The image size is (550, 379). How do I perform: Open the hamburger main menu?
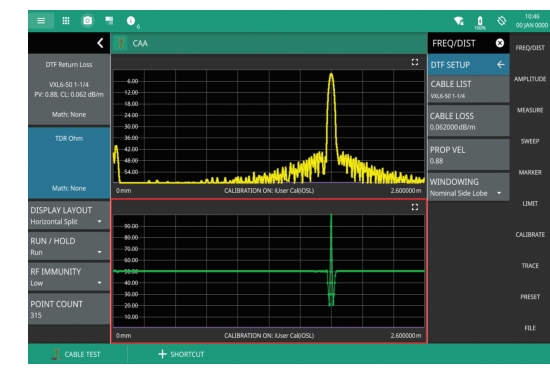point(41,21)
